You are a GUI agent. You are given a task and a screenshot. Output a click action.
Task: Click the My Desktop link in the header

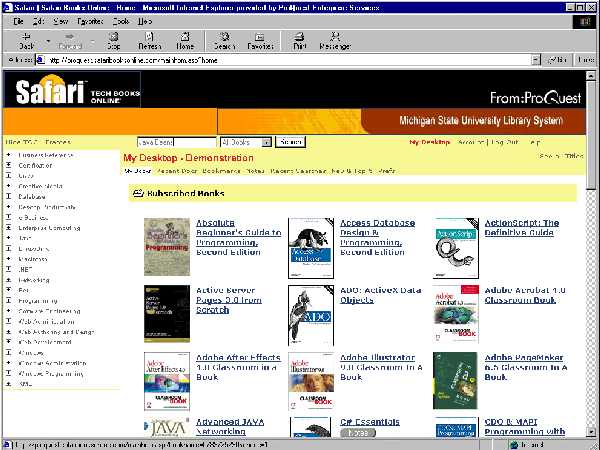click(x=429, y=142)
